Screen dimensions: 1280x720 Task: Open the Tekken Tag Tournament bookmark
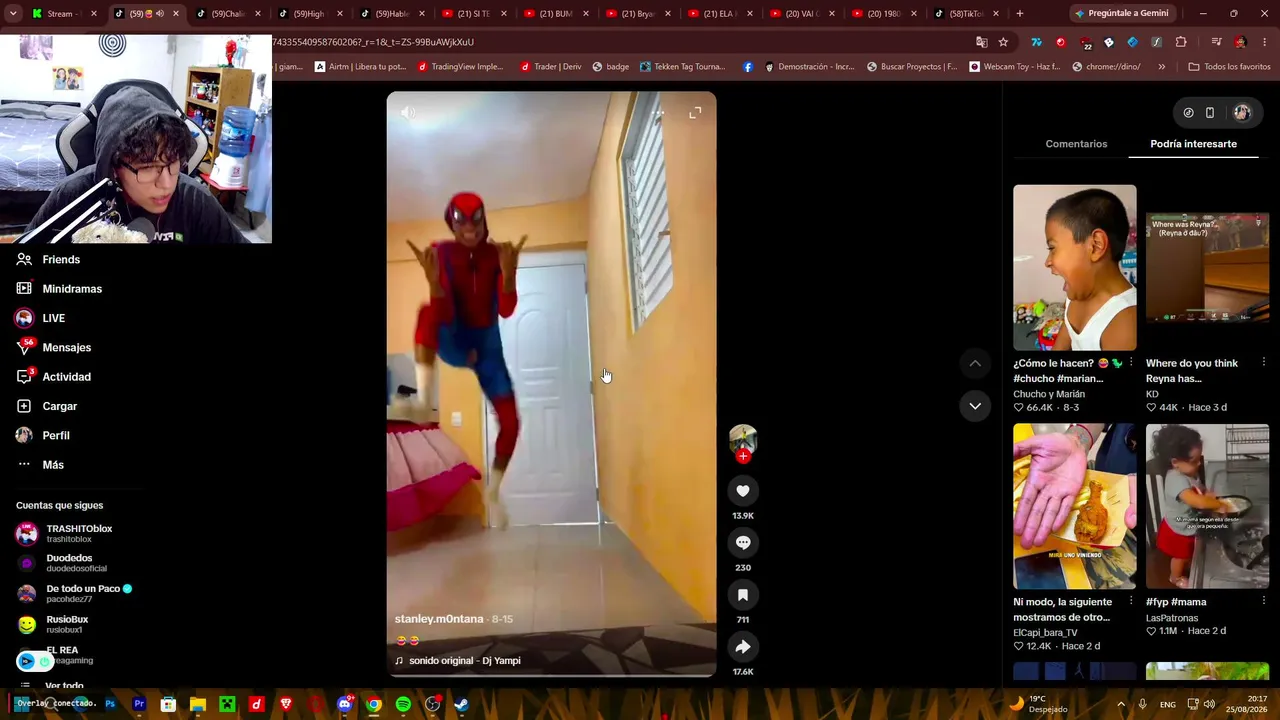[682, 67]
